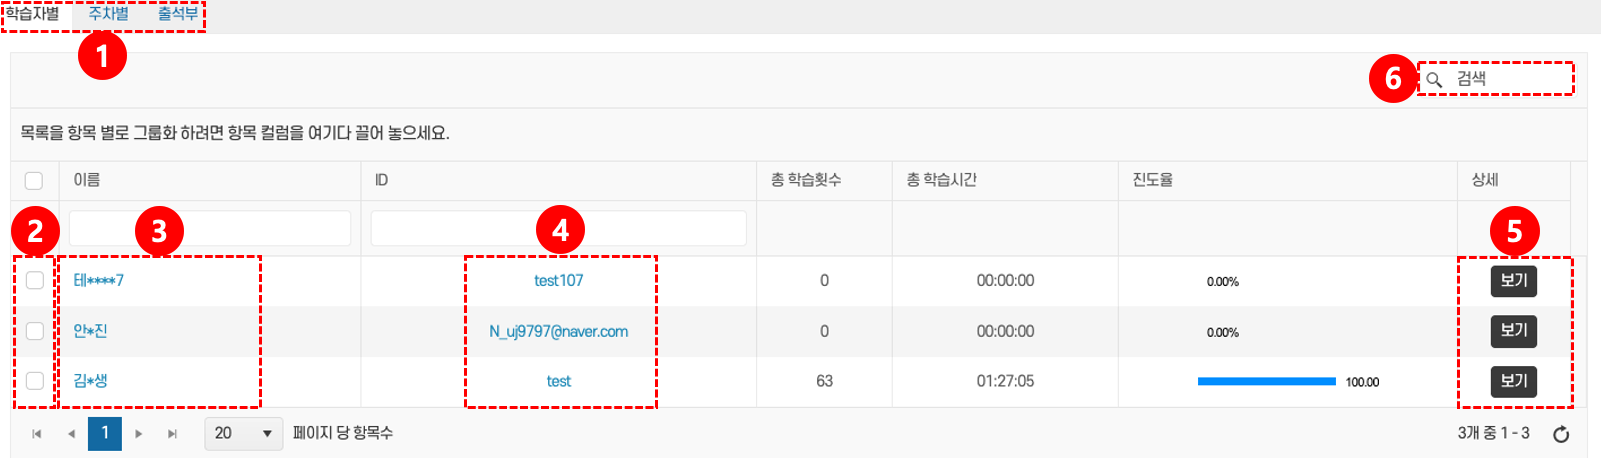Image resolution: width=1601 pixels, height=458 pixels.
Task: Open the items-per-page dropdown showing 20
Action: [x=244, y=433]
